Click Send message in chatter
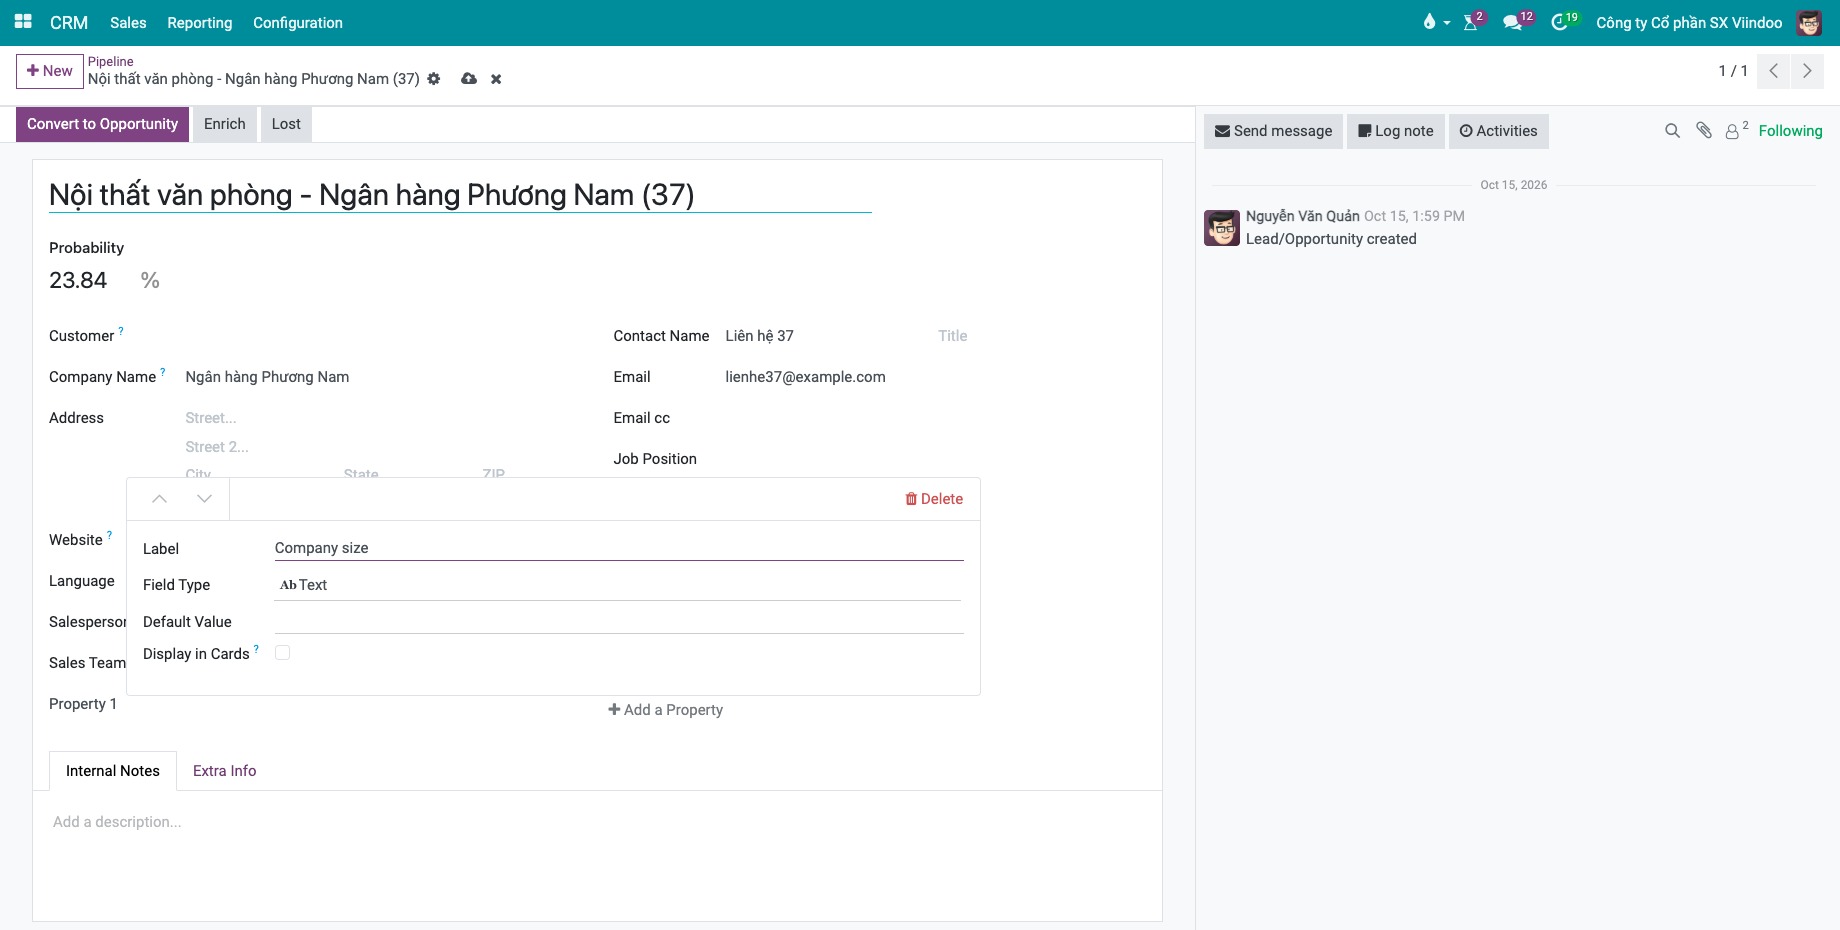This screenshot has width=1840, height=930. [x=1273, y=131]
